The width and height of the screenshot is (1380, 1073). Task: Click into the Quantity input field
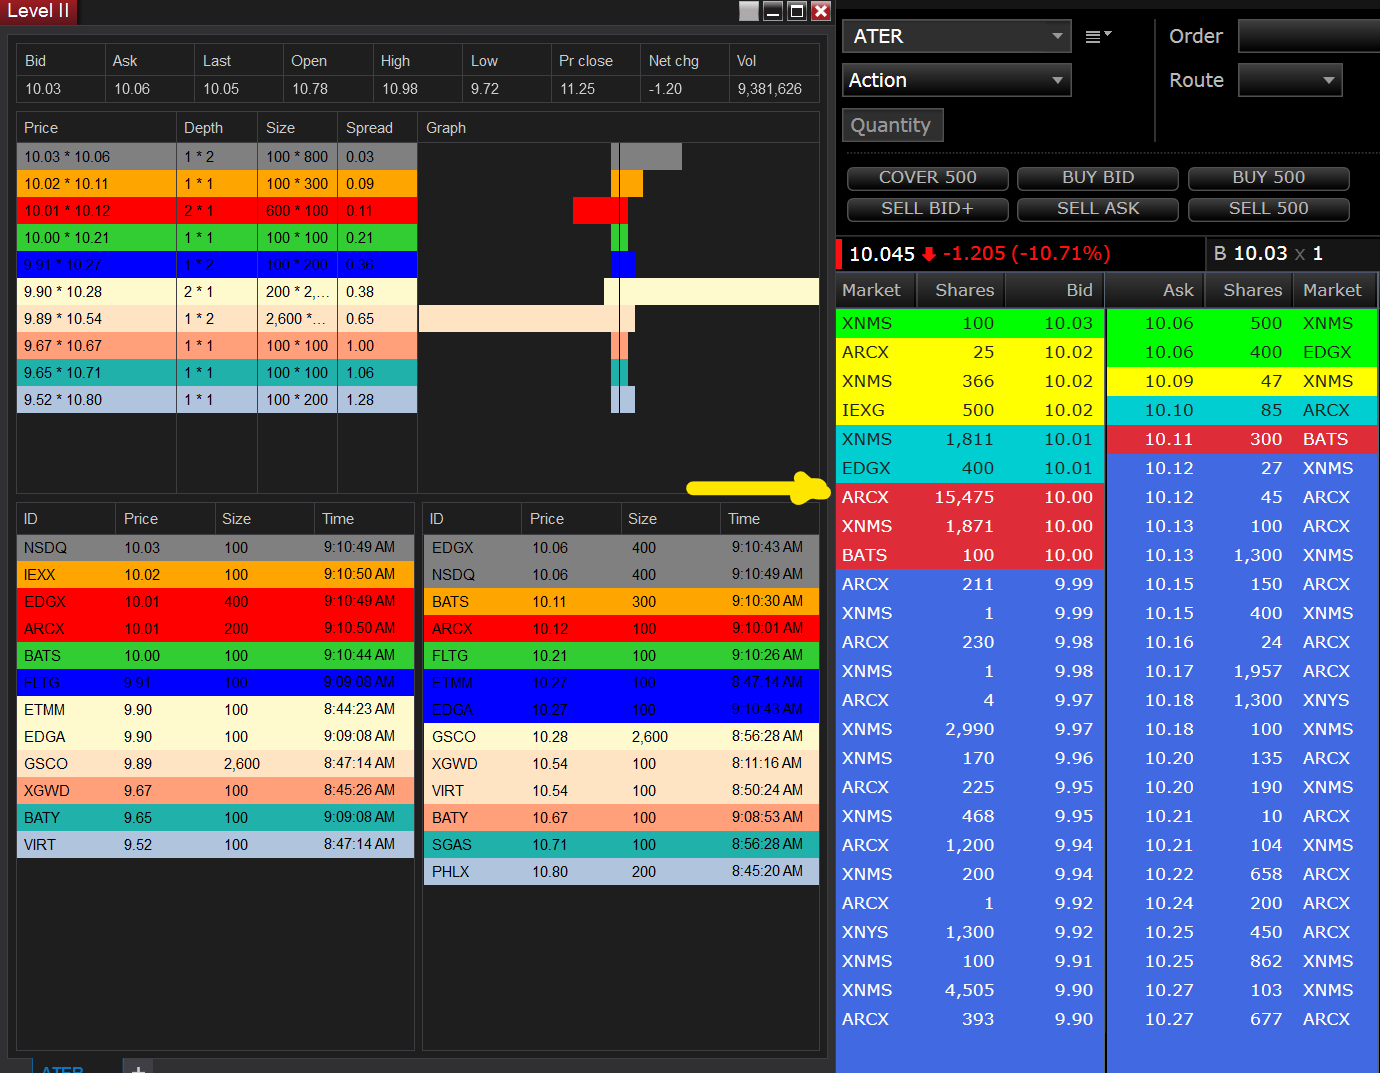pyautogui.click(x=893, y=125)
